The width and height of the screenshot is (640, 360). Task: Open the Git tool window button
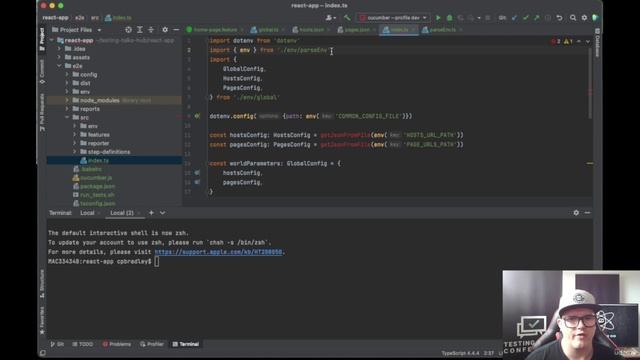(57, 344)
